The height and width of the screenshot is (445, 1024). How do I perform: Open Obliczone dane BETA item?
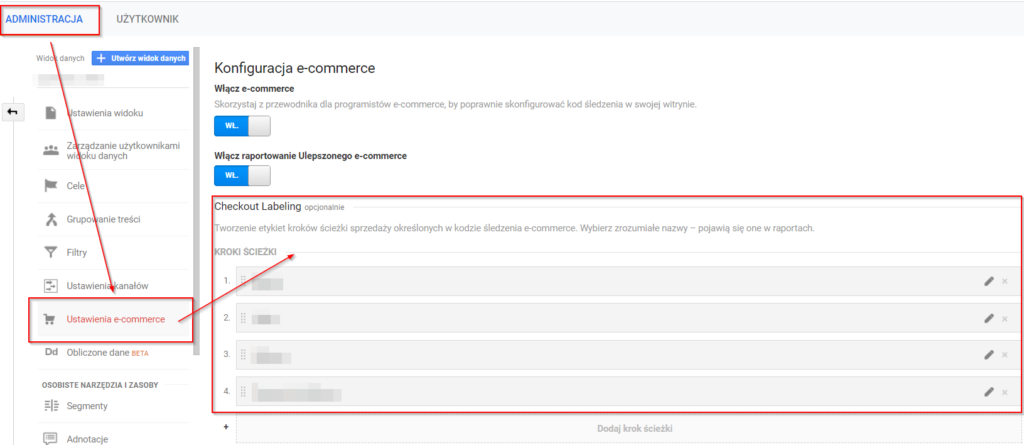coord(108,353)
